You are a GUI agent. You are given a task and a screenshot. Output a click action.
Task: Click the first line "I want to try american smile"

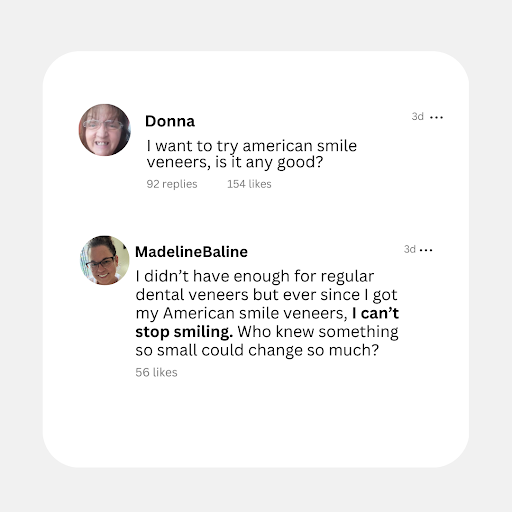click(x=252, y=146)
